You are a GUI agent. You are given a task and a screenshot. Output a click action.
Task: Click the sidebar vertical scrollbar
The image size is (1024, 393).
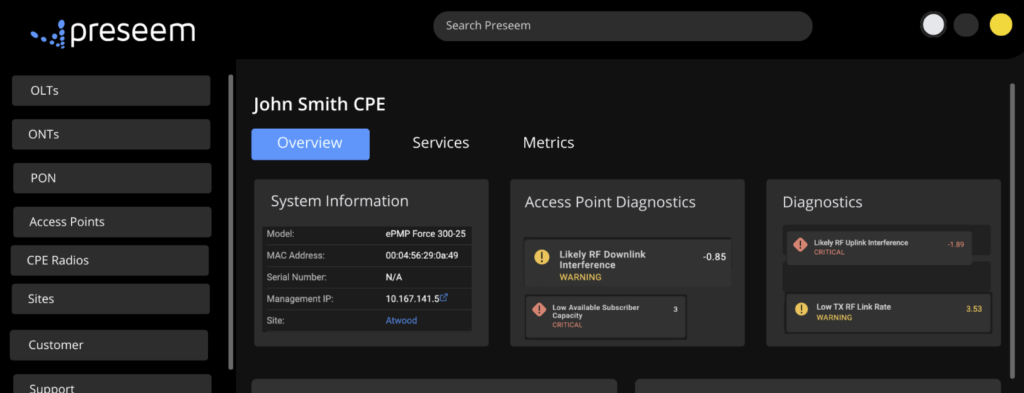point(230,222)
